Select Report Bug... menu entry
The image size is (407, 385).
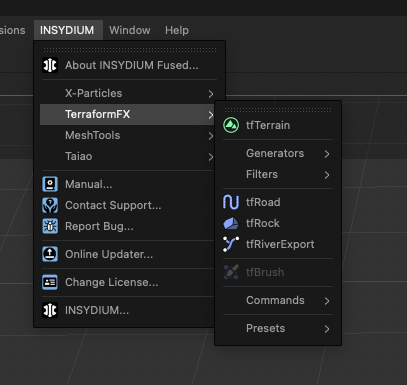(x=127, y=226)
